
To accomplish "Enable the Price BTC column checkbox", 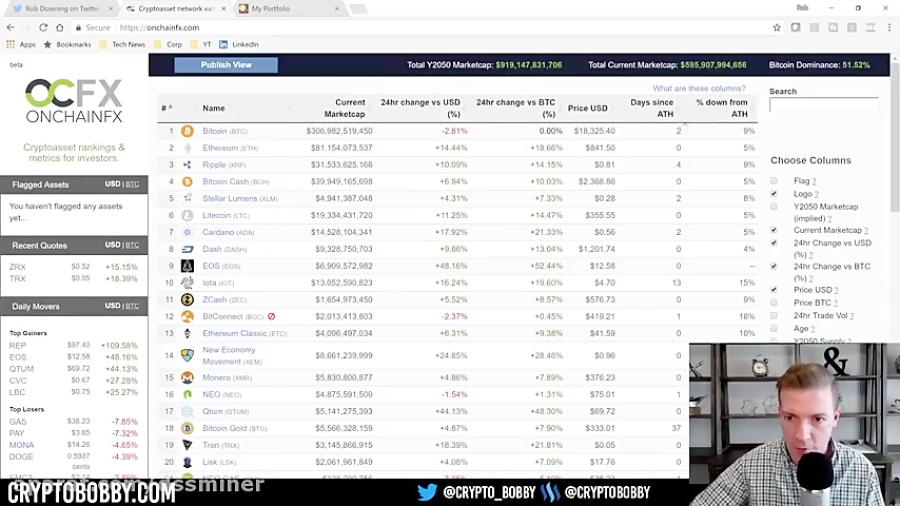I will 774,303.
